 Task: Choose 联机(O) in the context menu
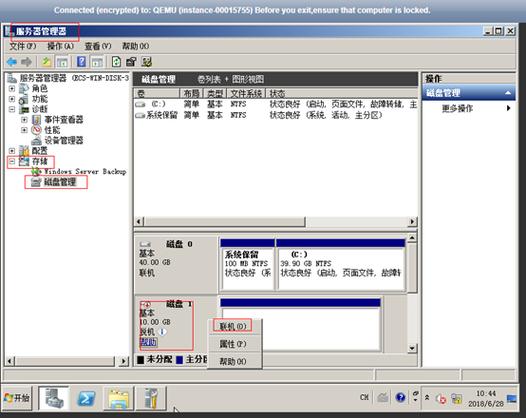(233, 326)
